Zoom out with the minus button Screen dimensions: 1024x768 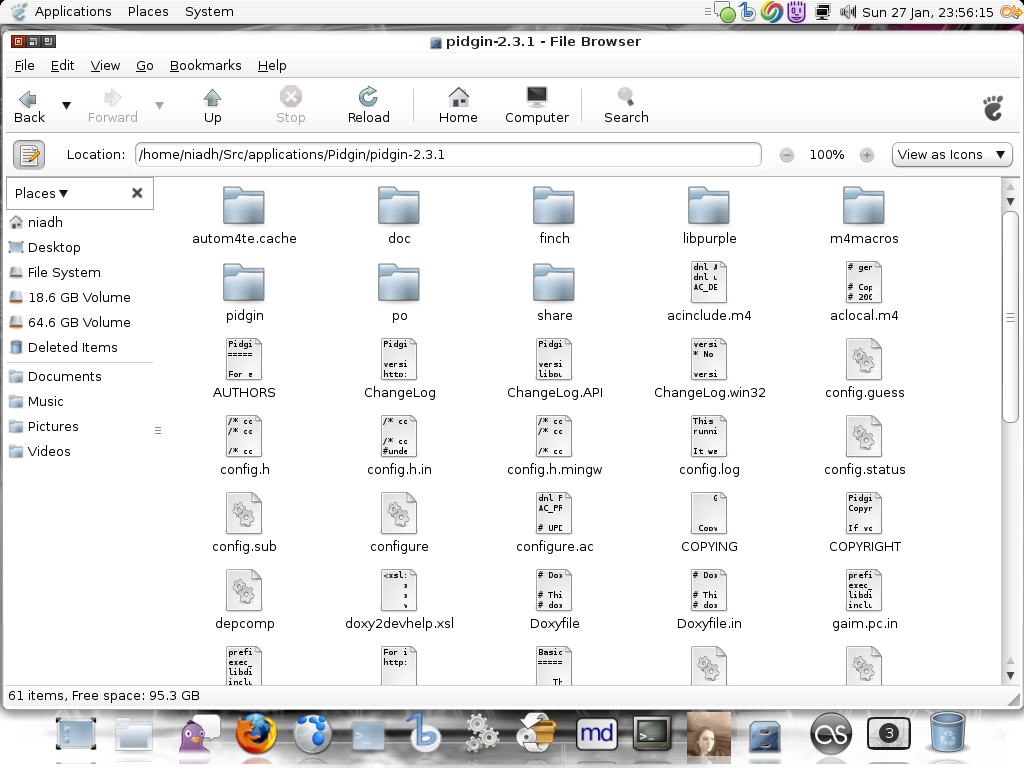787,155
